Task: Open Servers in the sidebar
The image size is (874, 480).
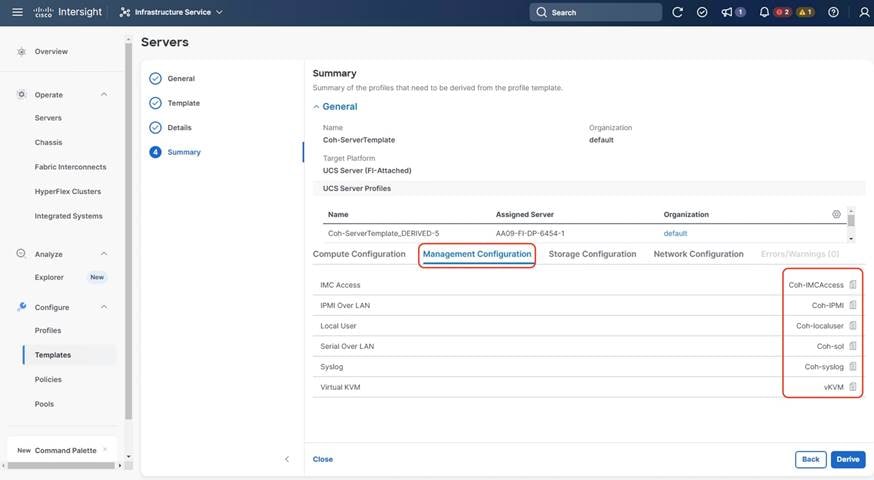Action: (48, 118)
